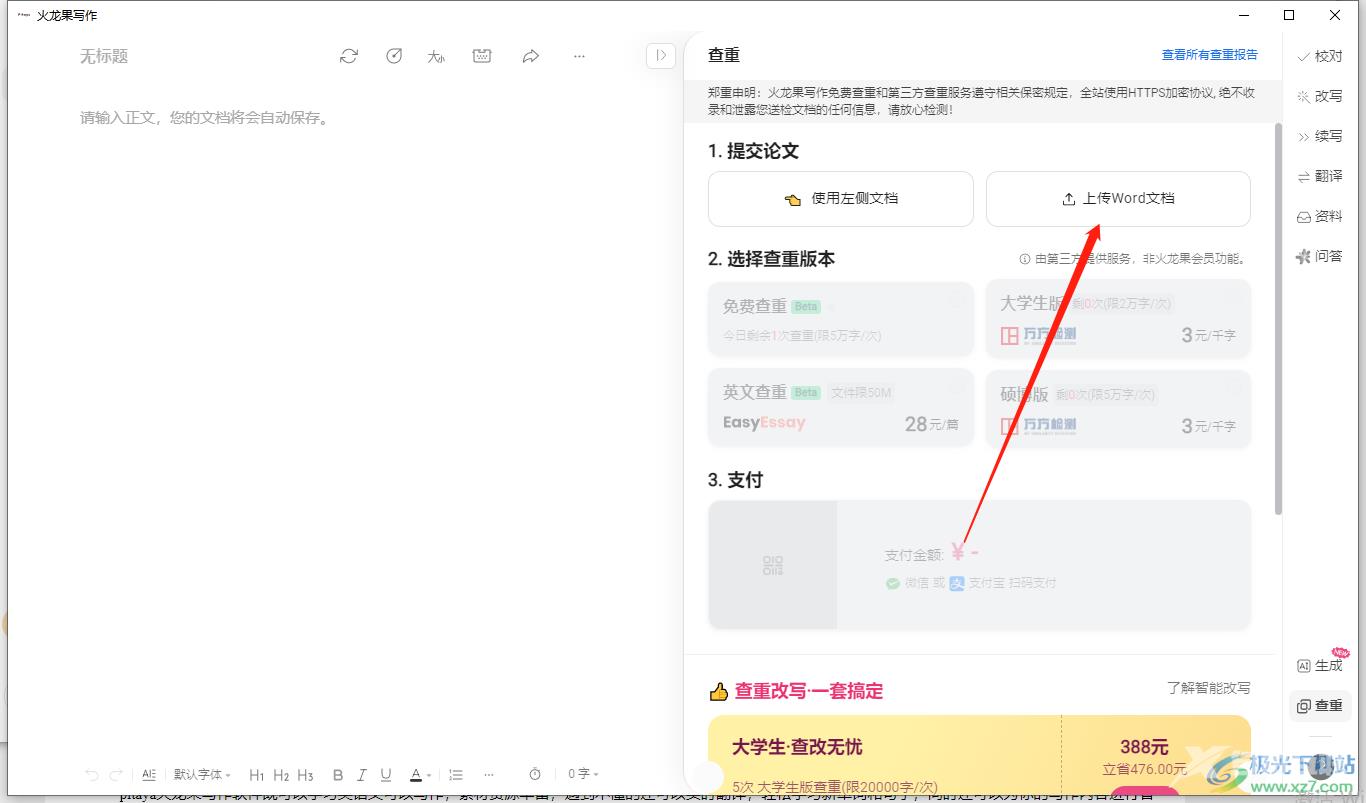Viewport: 1366px width, 803px height.
Task: Click the 无标题 document title field
Action: point(104,57)
